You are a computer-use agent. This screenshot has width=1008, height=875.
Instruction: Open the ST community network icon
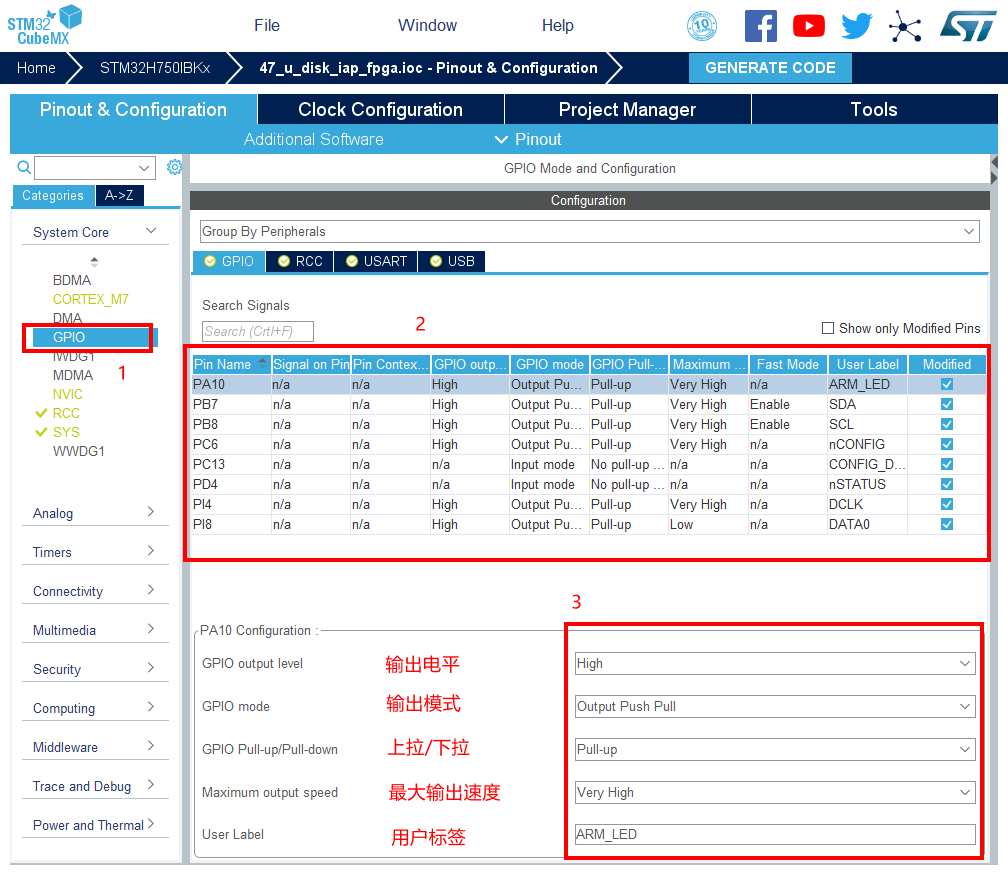pos(905,26)
